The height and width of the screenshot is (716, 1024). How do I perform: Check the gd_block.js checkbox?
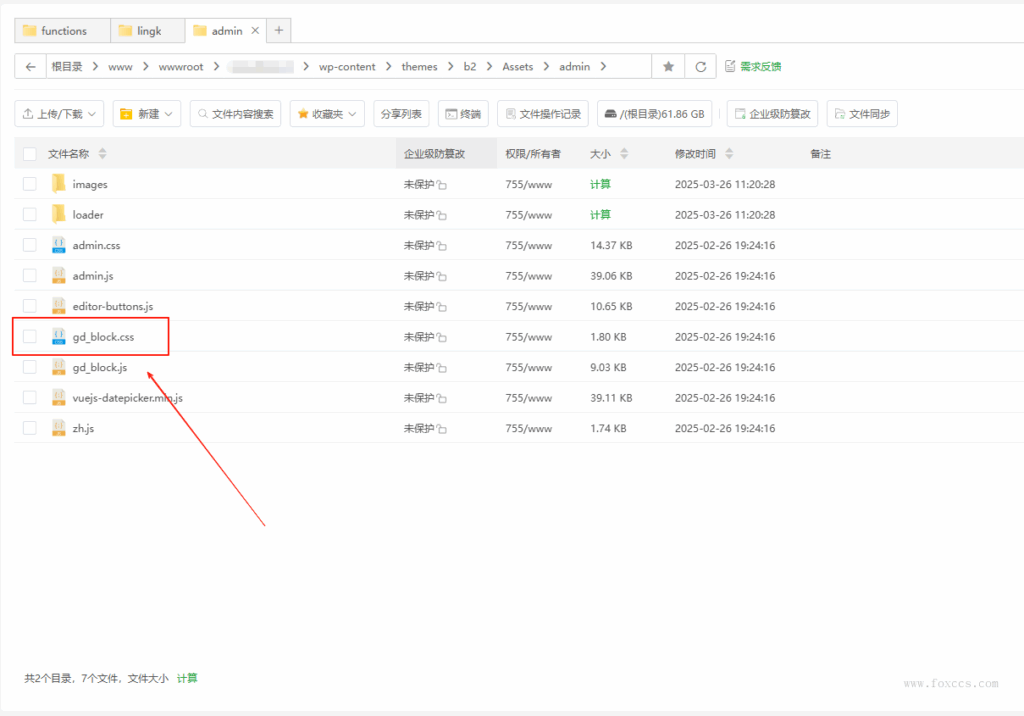tap(29, 366)
